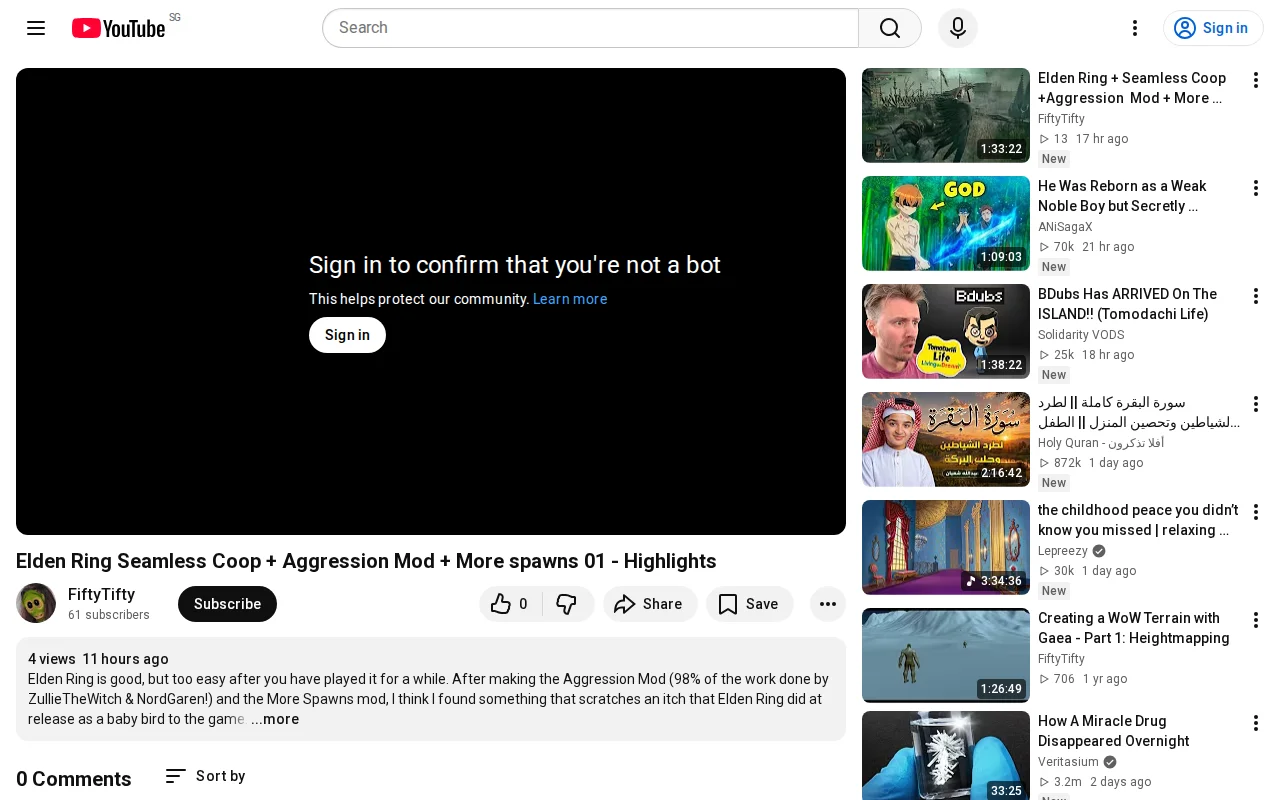The width and height of the screenshot is (1280, 800).
Task: Open 'Creating a WoW Terrain with Gaea' title
Action: 1134,628
